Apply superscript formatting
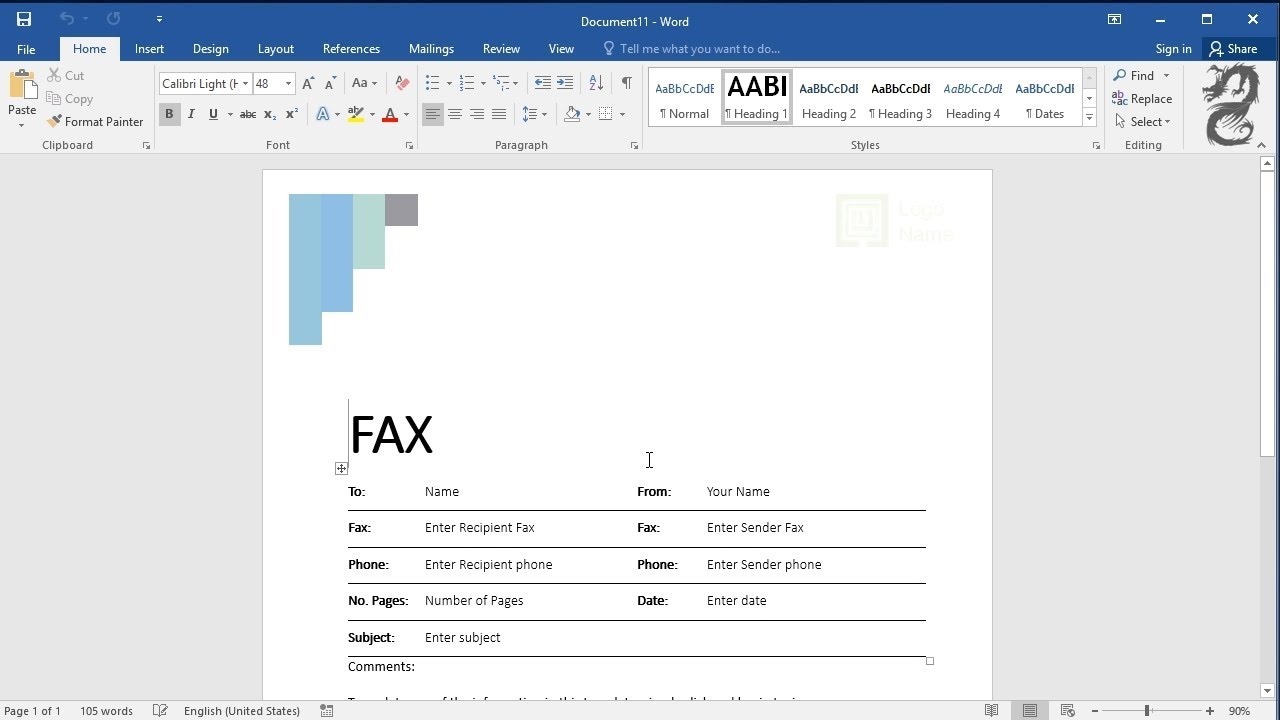Viewport: 1280px width, 720px height. [292, 114]
